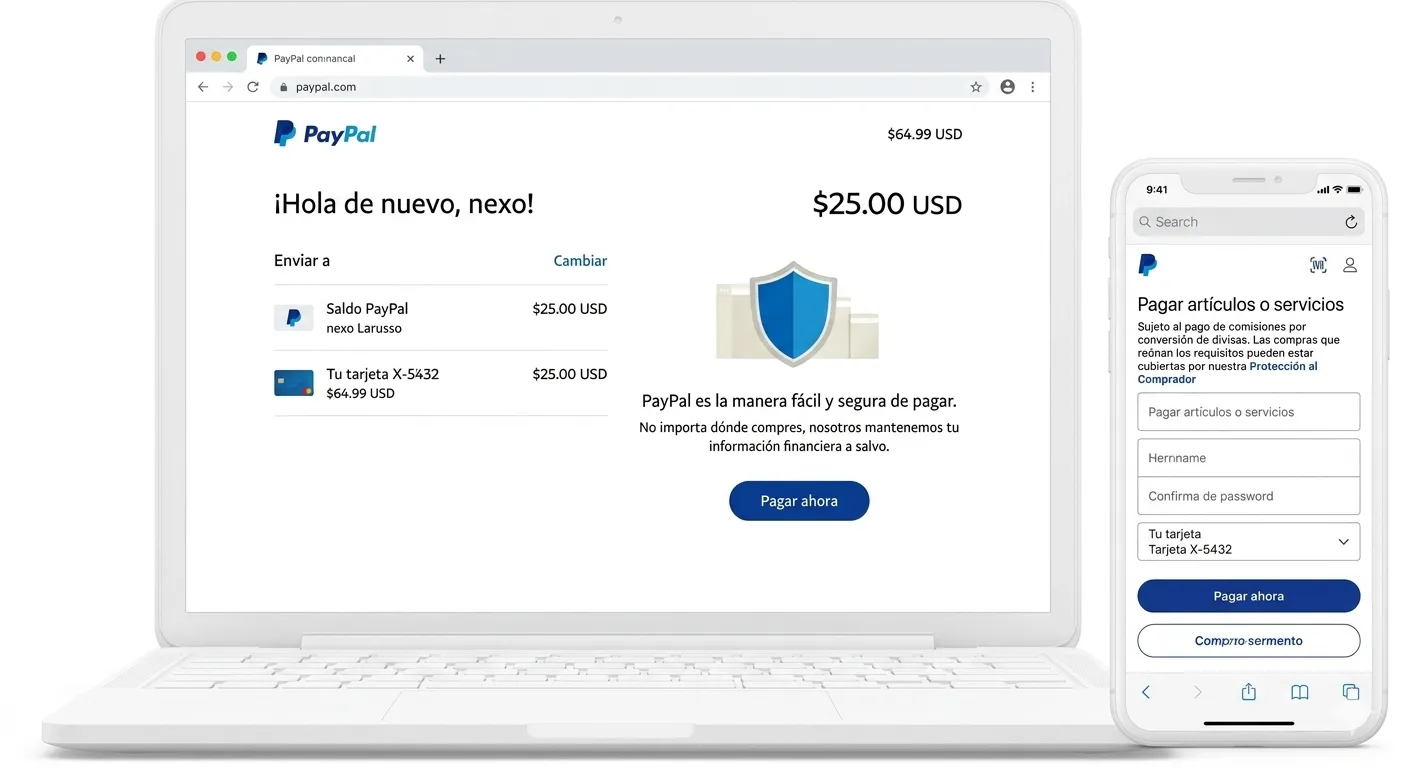This screenshot has height=768, width=1408.
Task: Click the blue shield illustration
Action: 794,313
